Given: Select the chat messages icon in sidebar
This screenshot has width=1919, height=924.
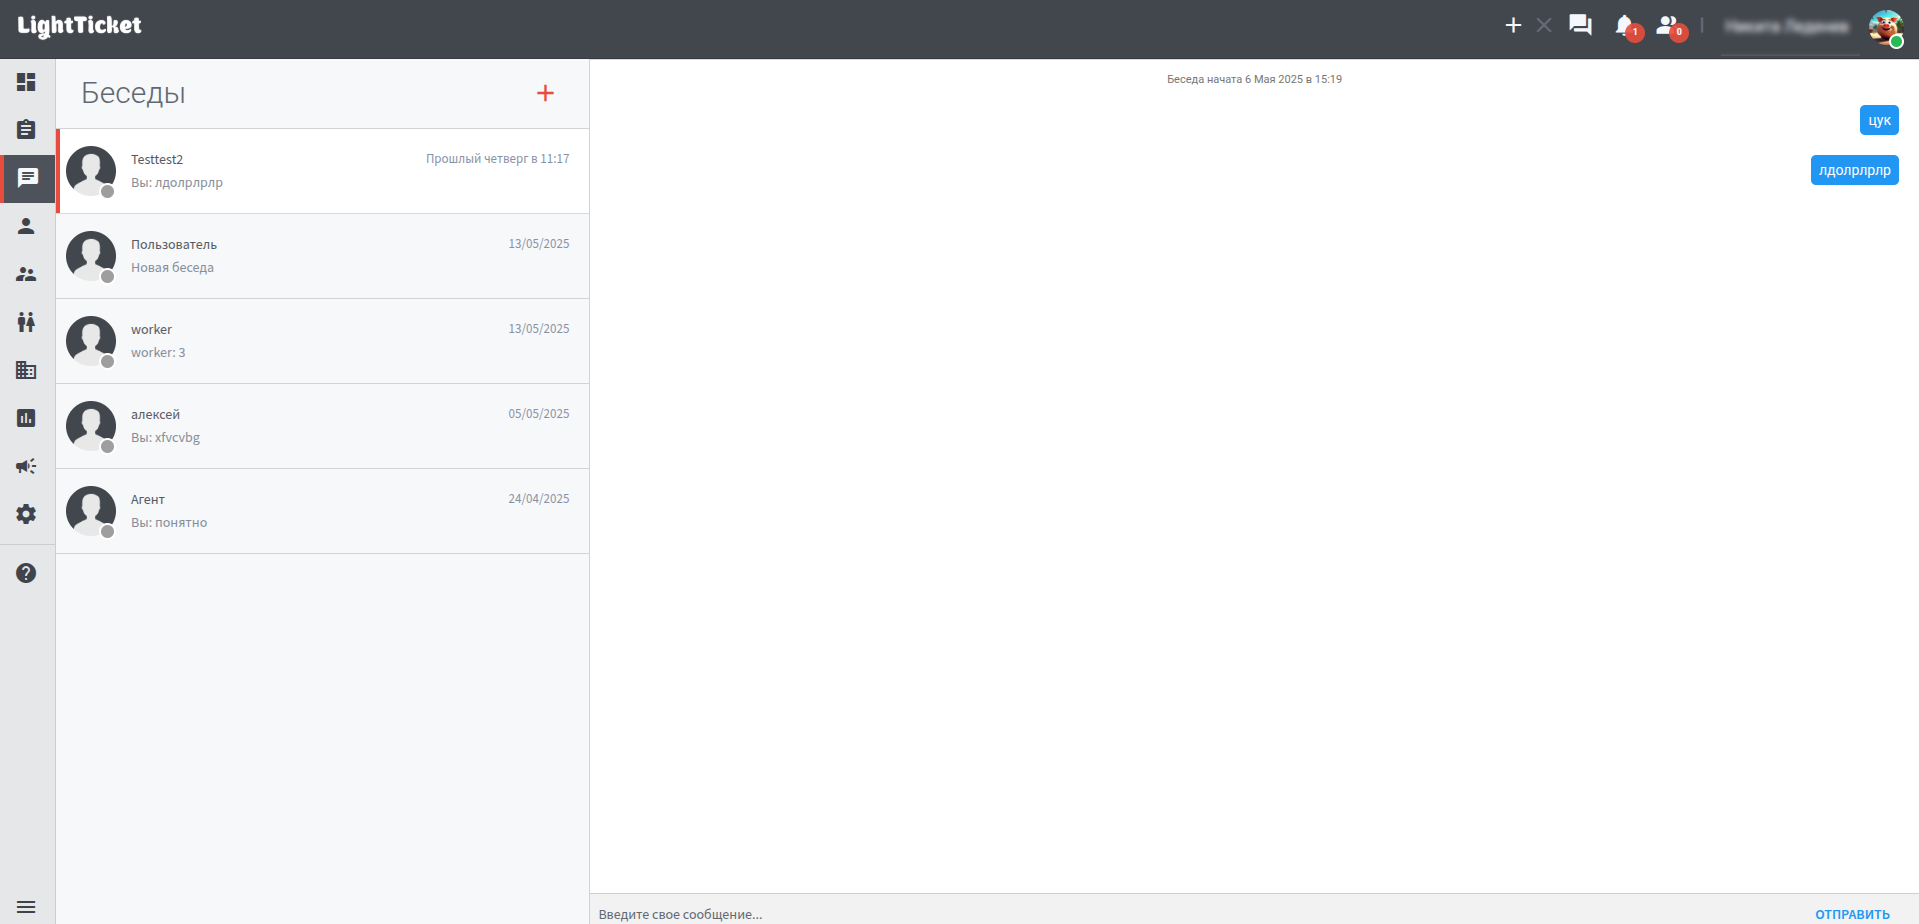Looking at the screenshot, I should (x=27, y=178).
